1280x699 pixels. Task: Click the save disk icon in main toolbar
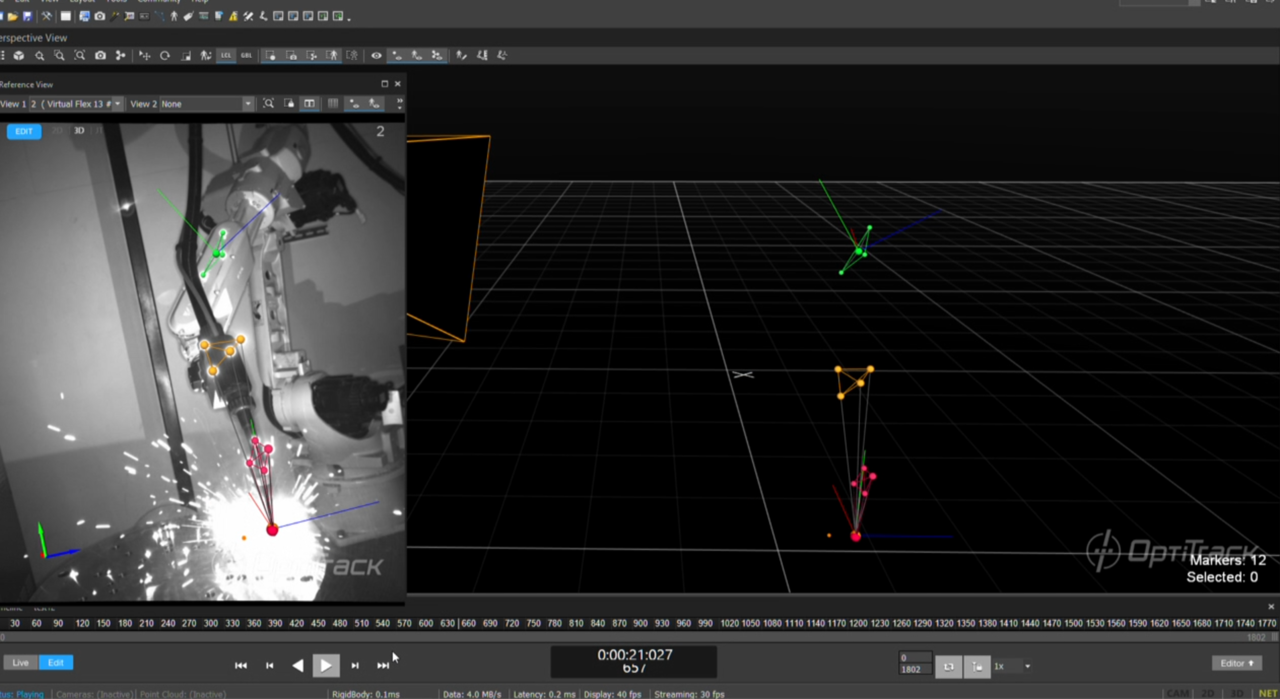pos(27,17)
